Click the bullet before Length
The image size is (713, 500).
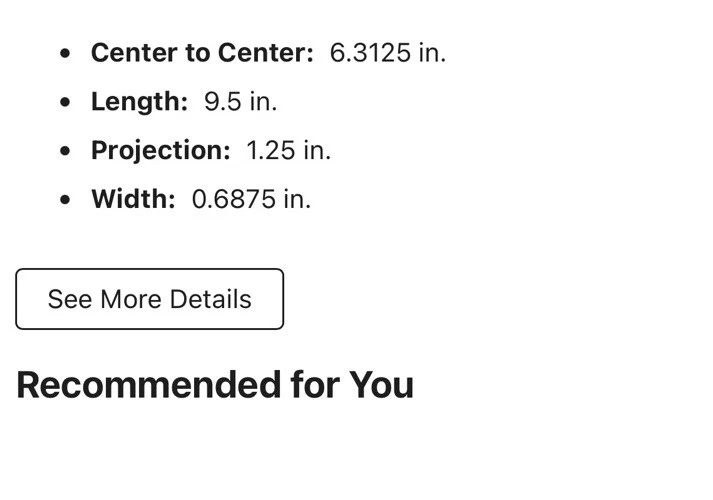[x=66, y=102]
